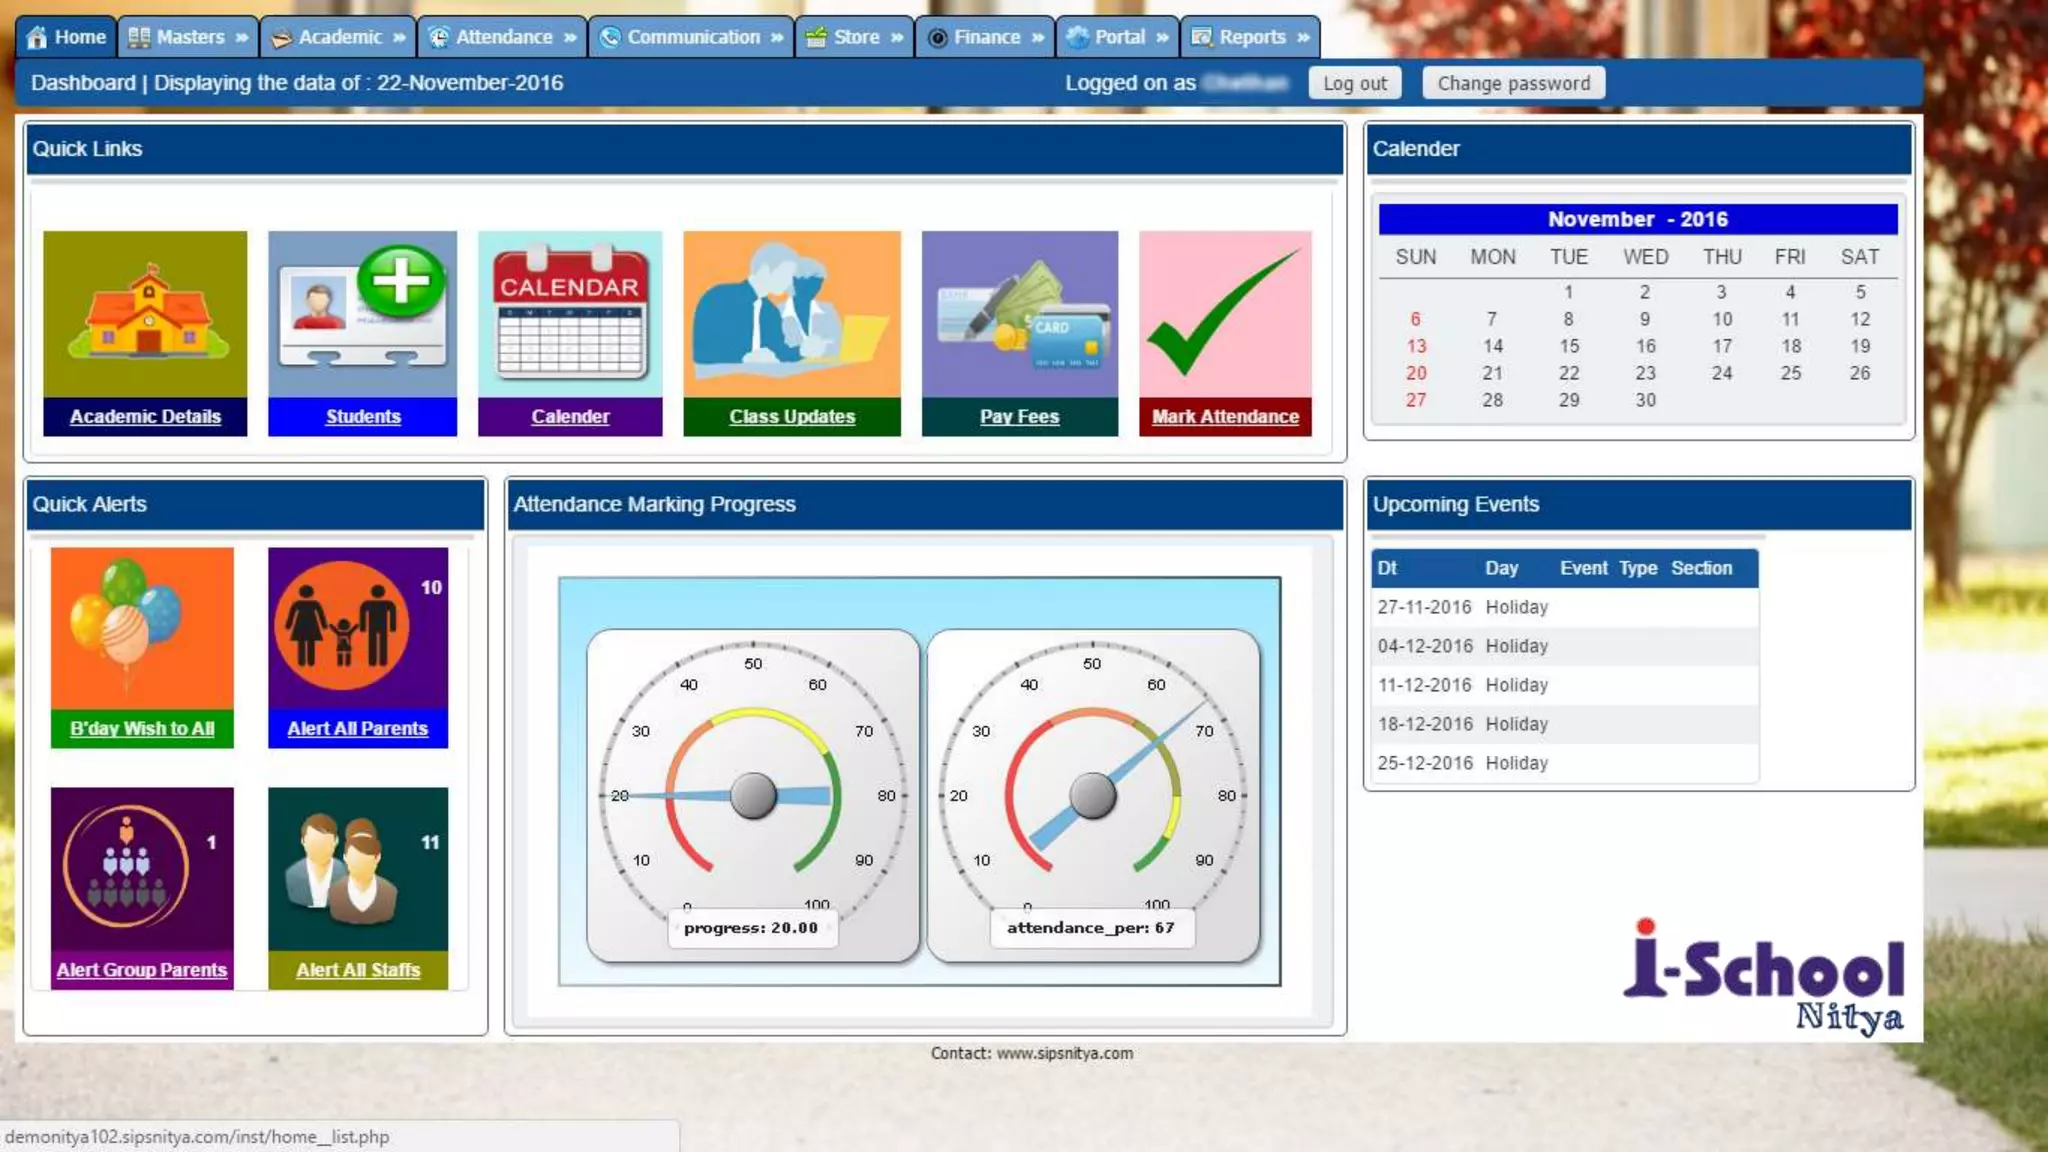Go to the Home tab
The width and height of the screenshot is (2048, 1152).
point(67,37)
